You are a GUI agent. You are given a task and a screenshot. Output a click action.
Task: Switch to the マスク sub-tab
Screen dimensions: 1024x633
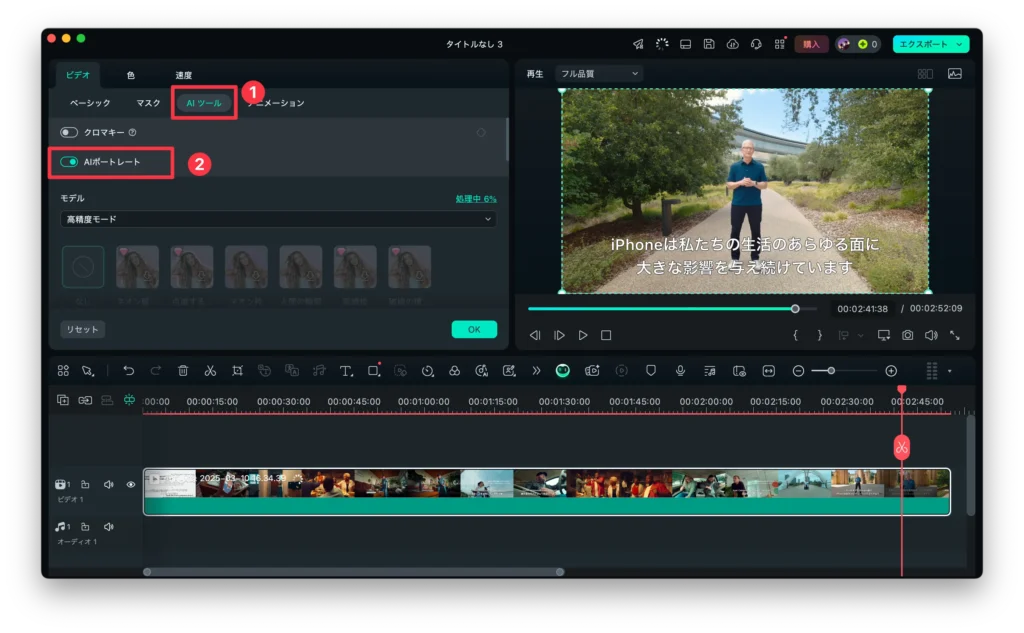click(x=148, y=103)
